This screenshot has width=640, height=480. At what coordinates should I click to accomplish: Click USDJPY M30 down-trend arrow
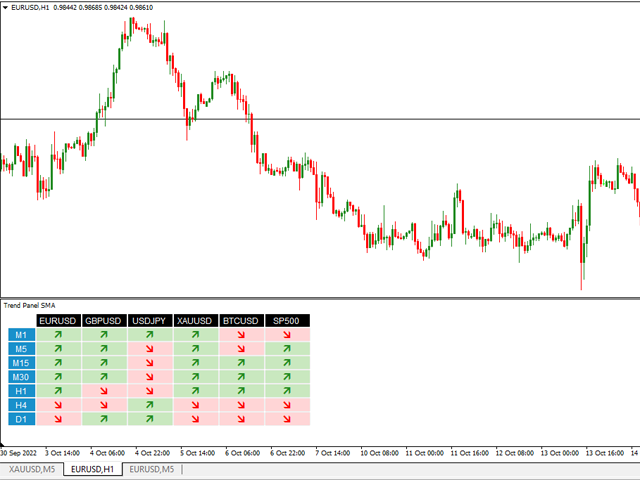tap(150, 377)
